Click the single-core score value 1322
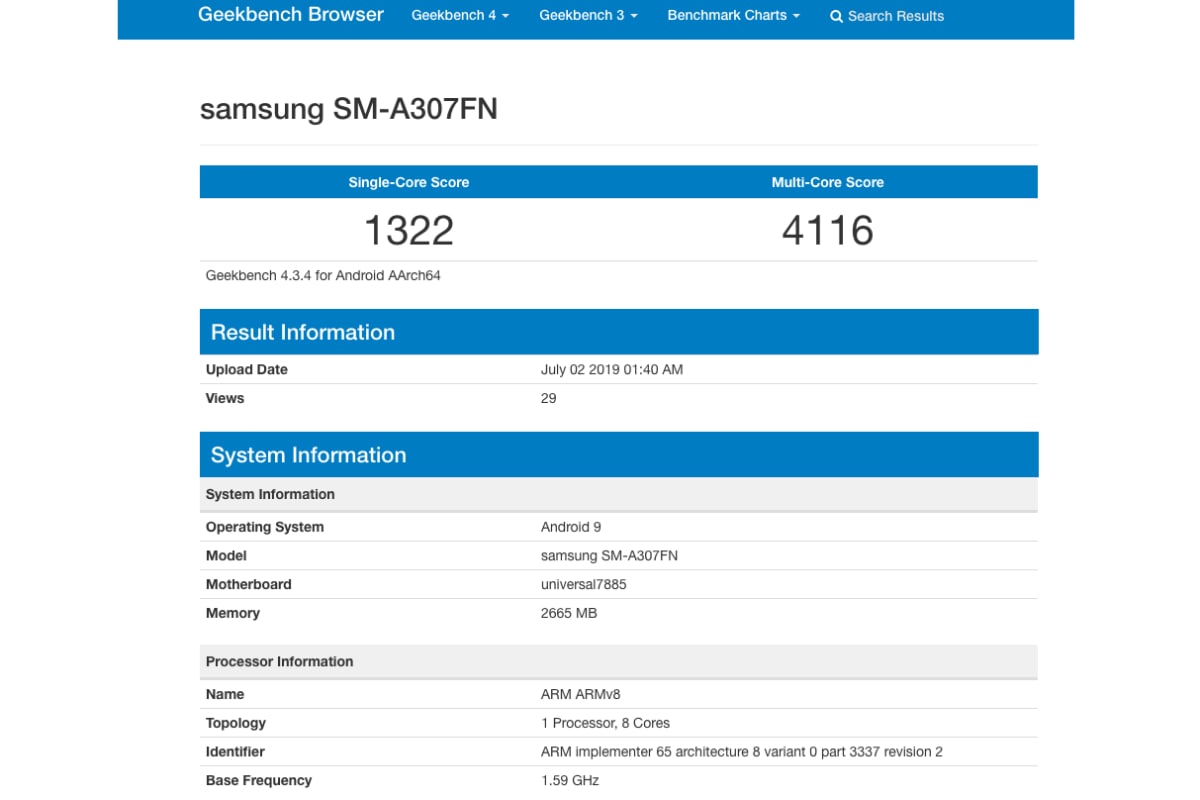Image resolution: width=1200 pixels, height=800 pixels. pos(408,231)
